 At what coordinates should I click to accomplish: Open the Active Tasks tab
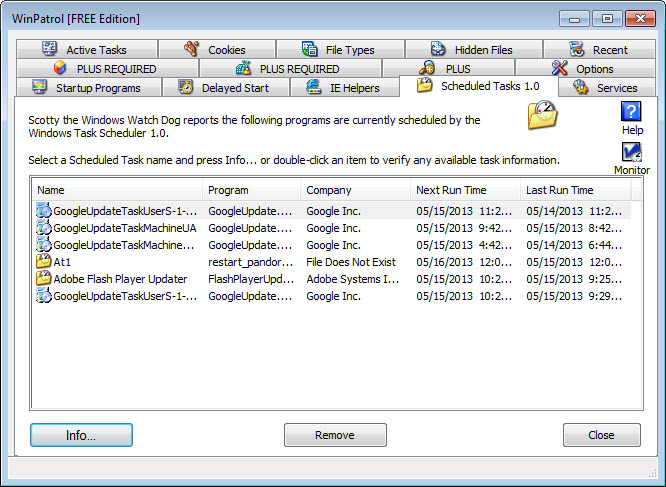click(87, 49)
